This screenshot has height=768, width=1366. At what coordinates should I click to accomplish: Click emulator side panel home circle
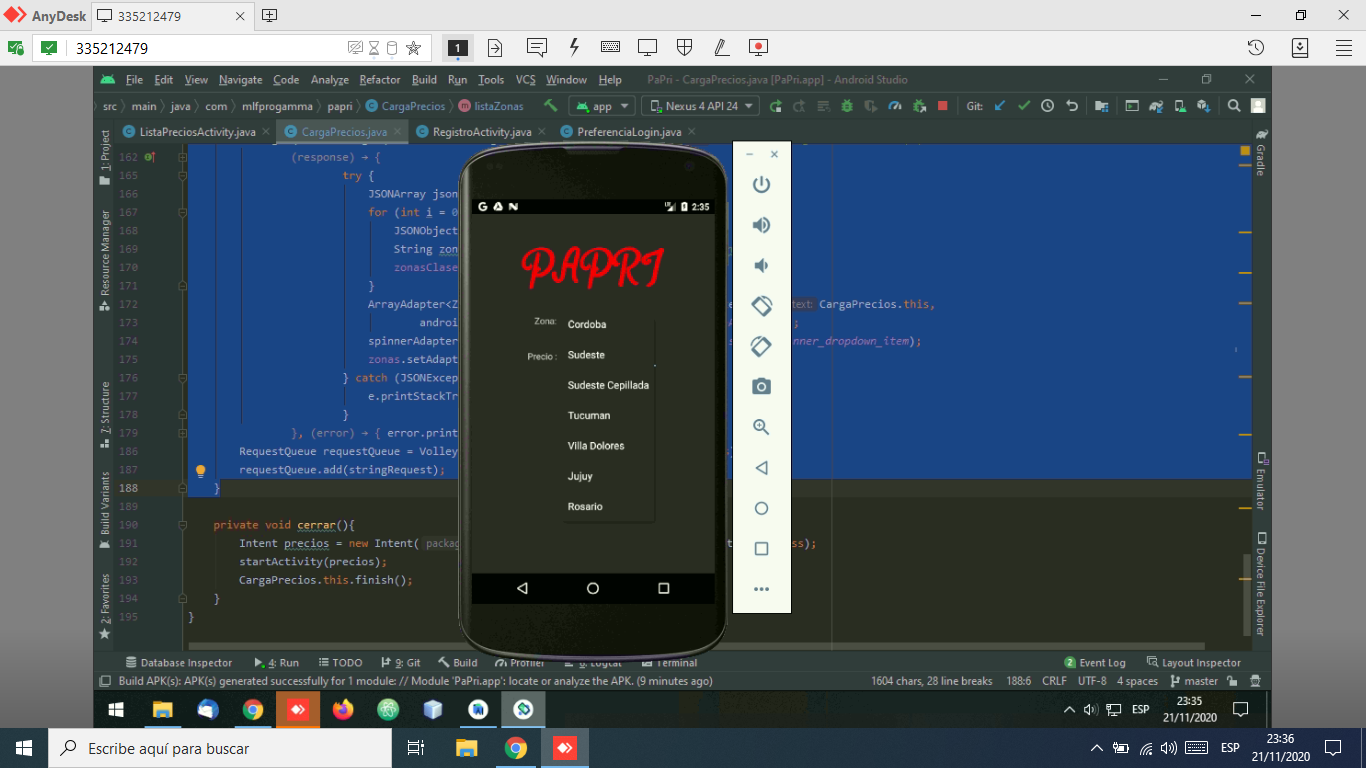click(761, 508)
